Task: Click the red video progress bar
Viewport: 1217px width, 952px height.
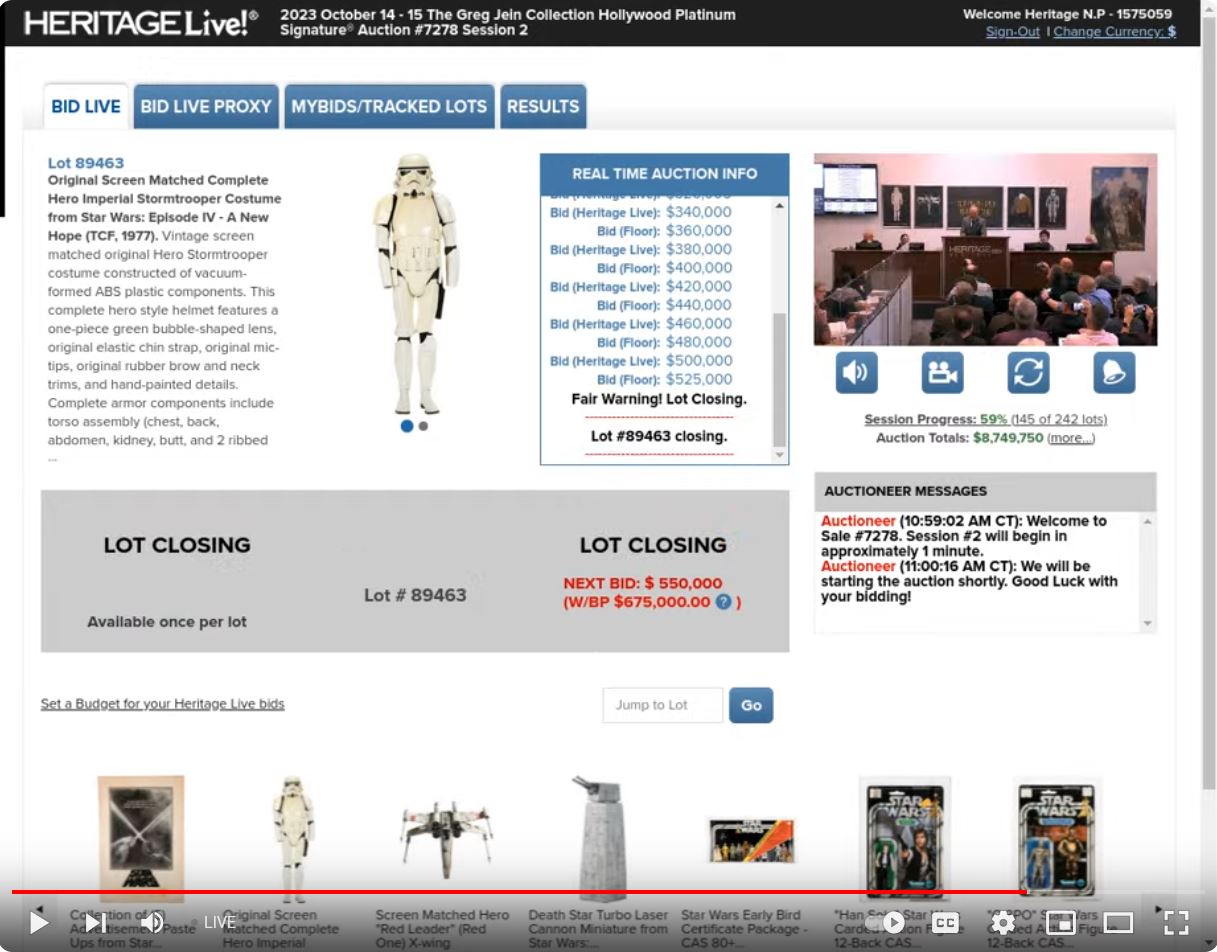Action: 518,891
